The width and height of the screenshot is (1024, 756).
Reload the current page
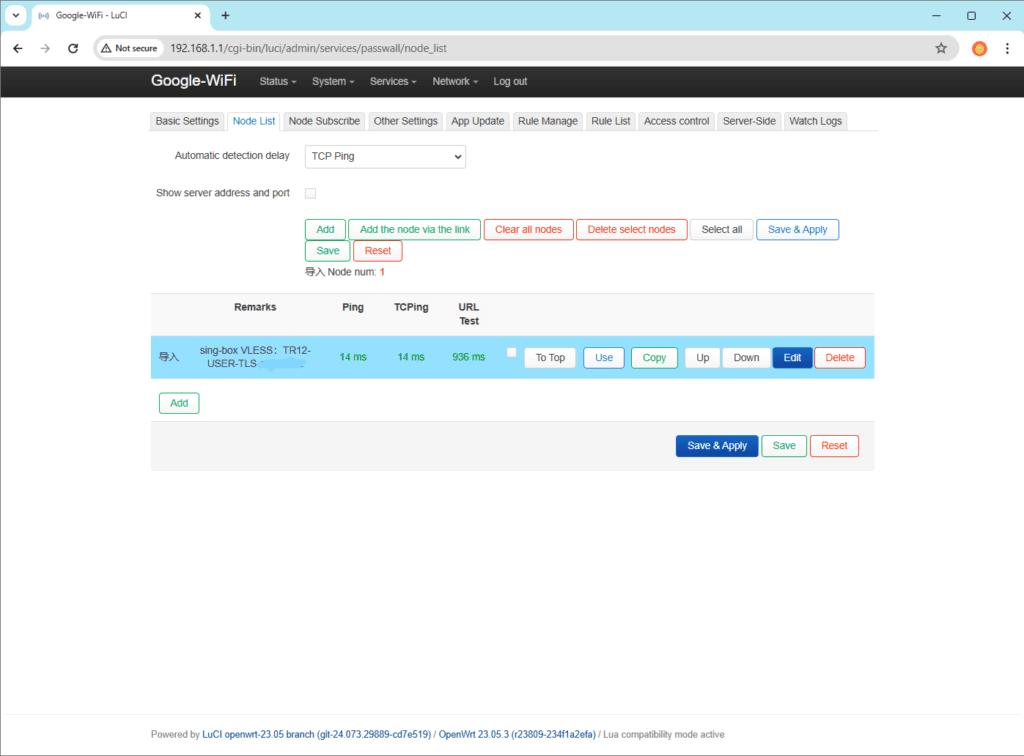pos(73,48)
